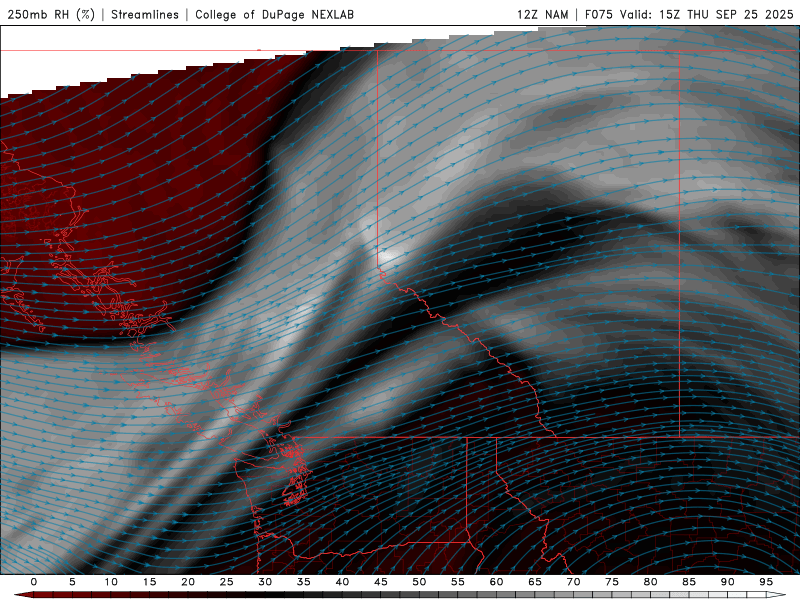The width and height of the screenshot is (800, 600).
Task: Click the "85" label on color scale
Action: pos(689,582)
